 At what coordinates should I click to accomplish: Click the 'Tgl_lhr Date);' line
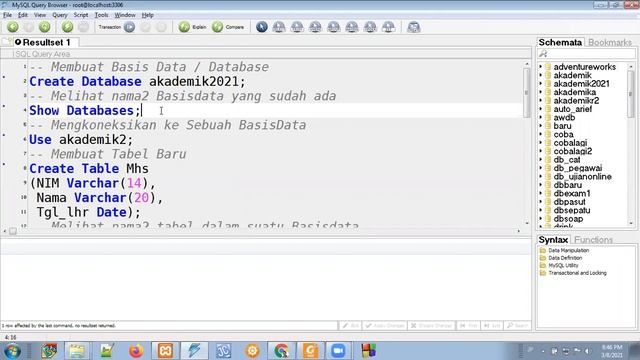[x=88, y=212]
